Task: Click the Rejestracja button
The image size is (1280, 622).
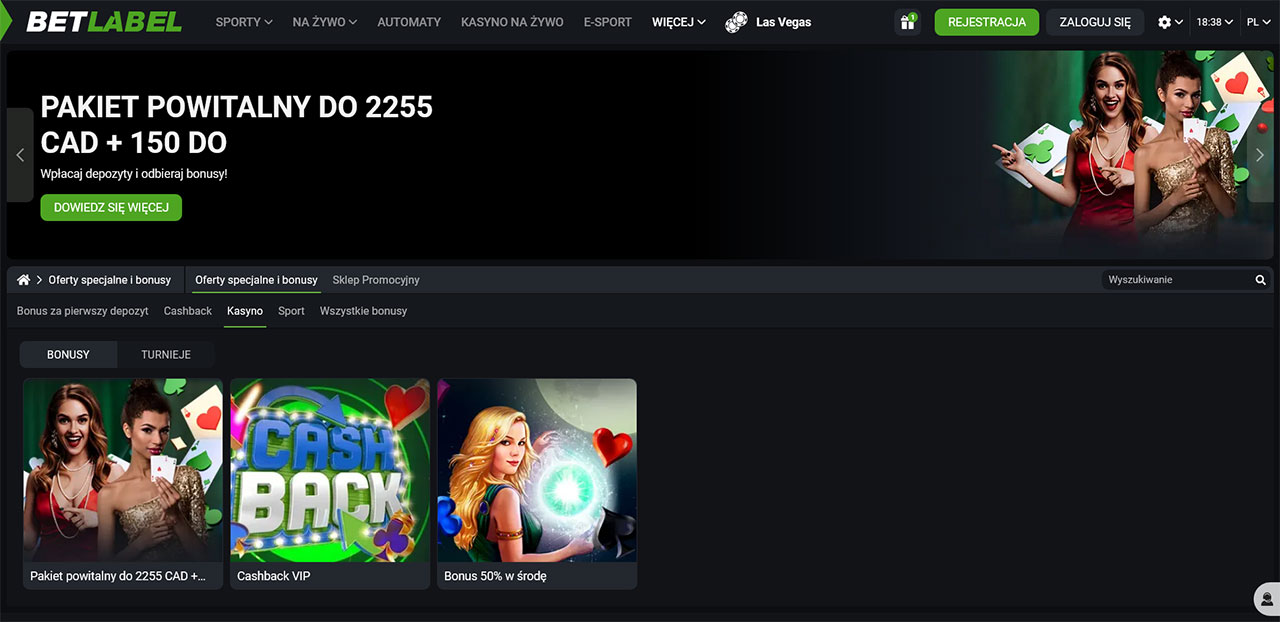Action: [986, 22]
